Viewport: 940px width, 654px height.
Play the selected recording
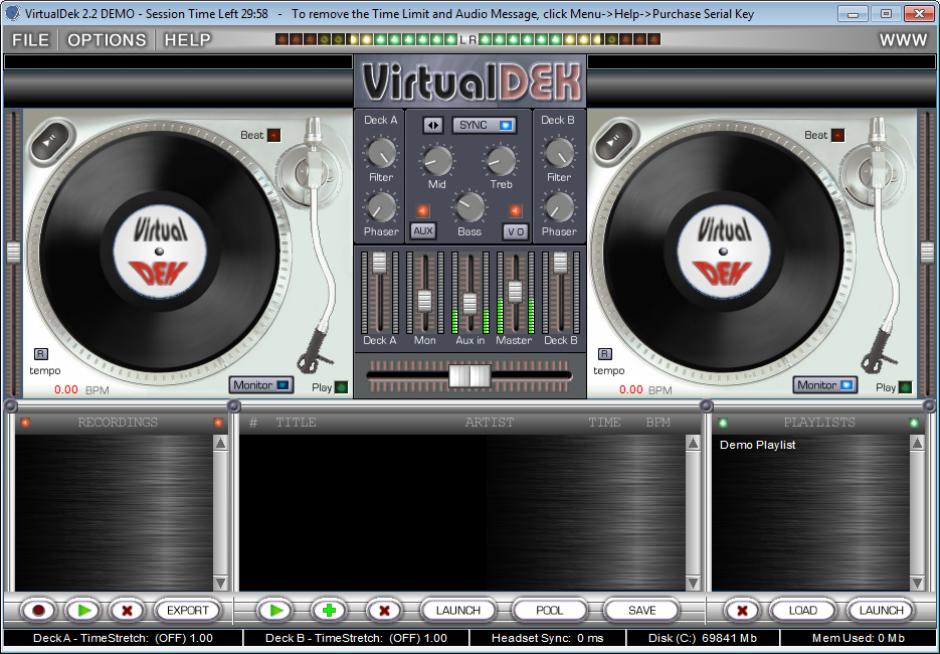click(x=83, y=610)
